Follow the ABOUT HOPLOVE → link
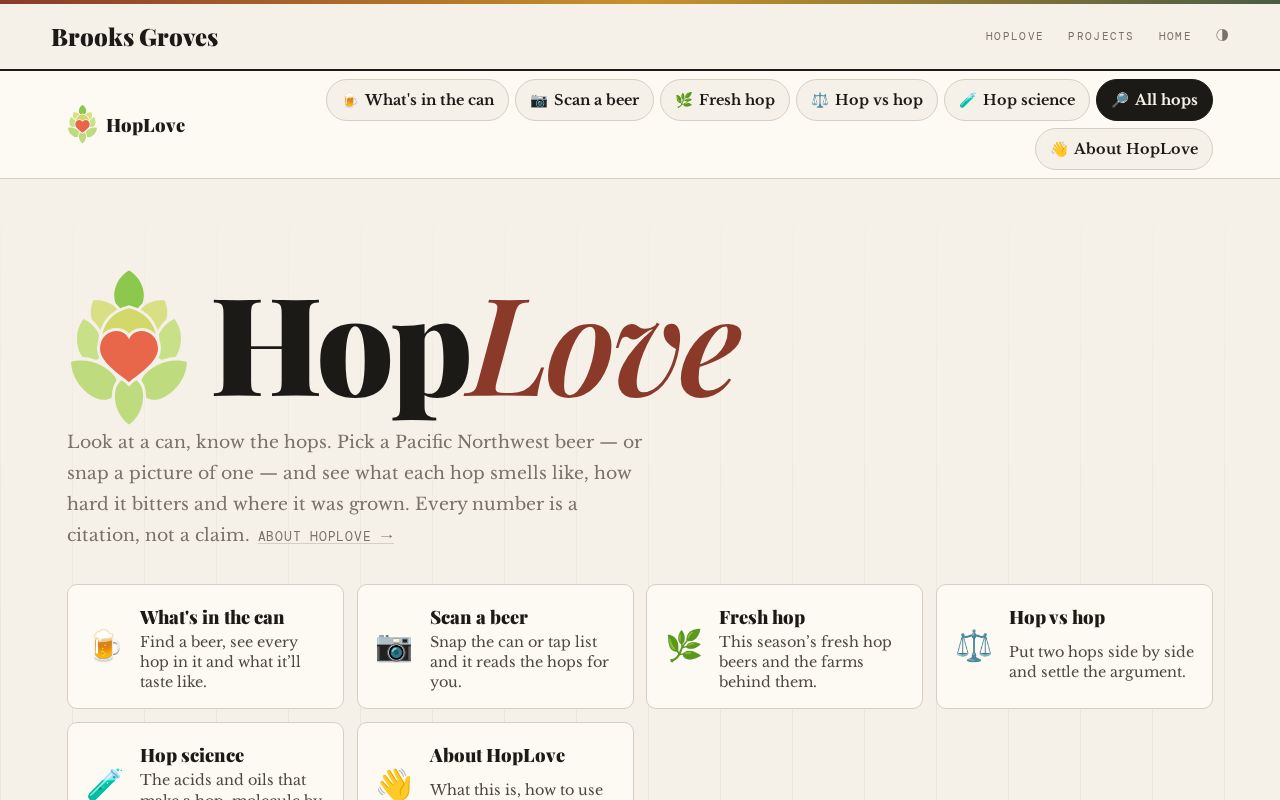This screenshot has height=800, width=1280. [326, 536]
